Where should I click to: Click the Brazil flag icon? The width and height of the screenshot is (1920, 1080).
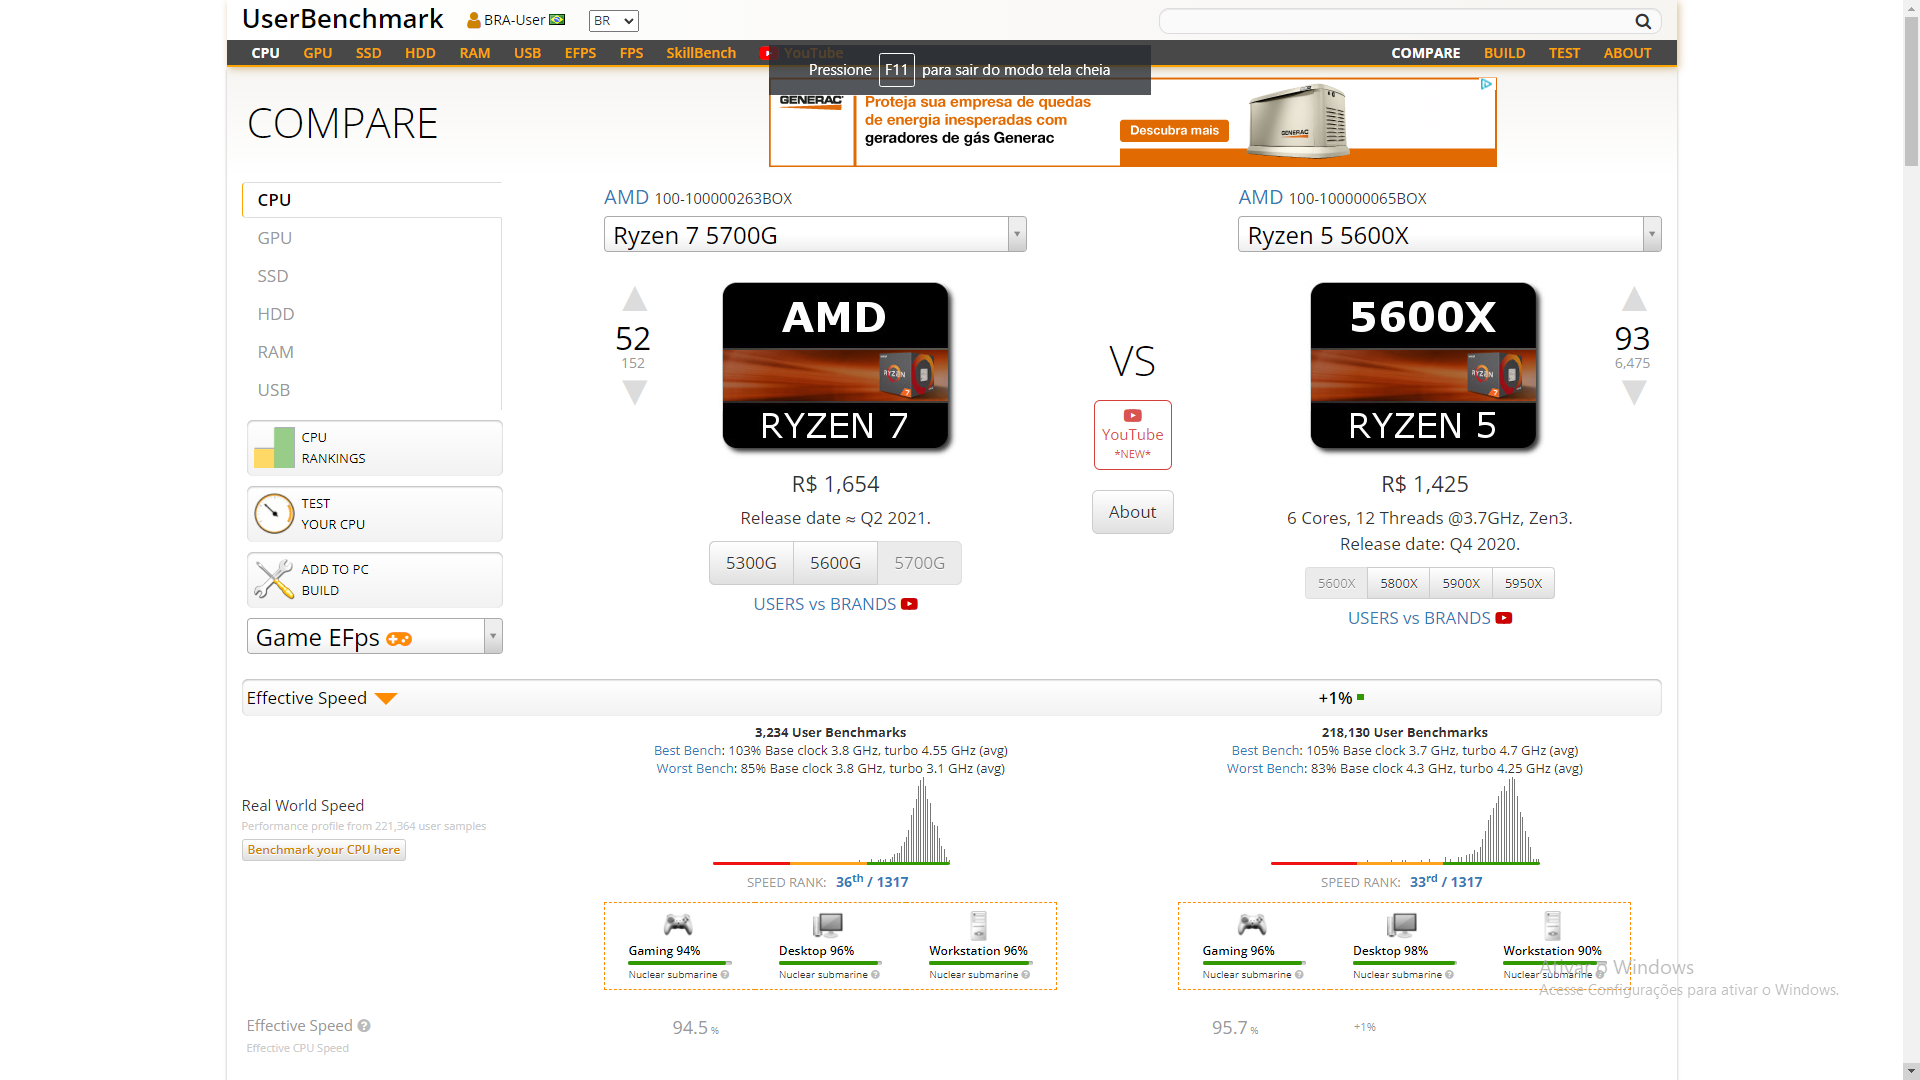tap(557, 20)
